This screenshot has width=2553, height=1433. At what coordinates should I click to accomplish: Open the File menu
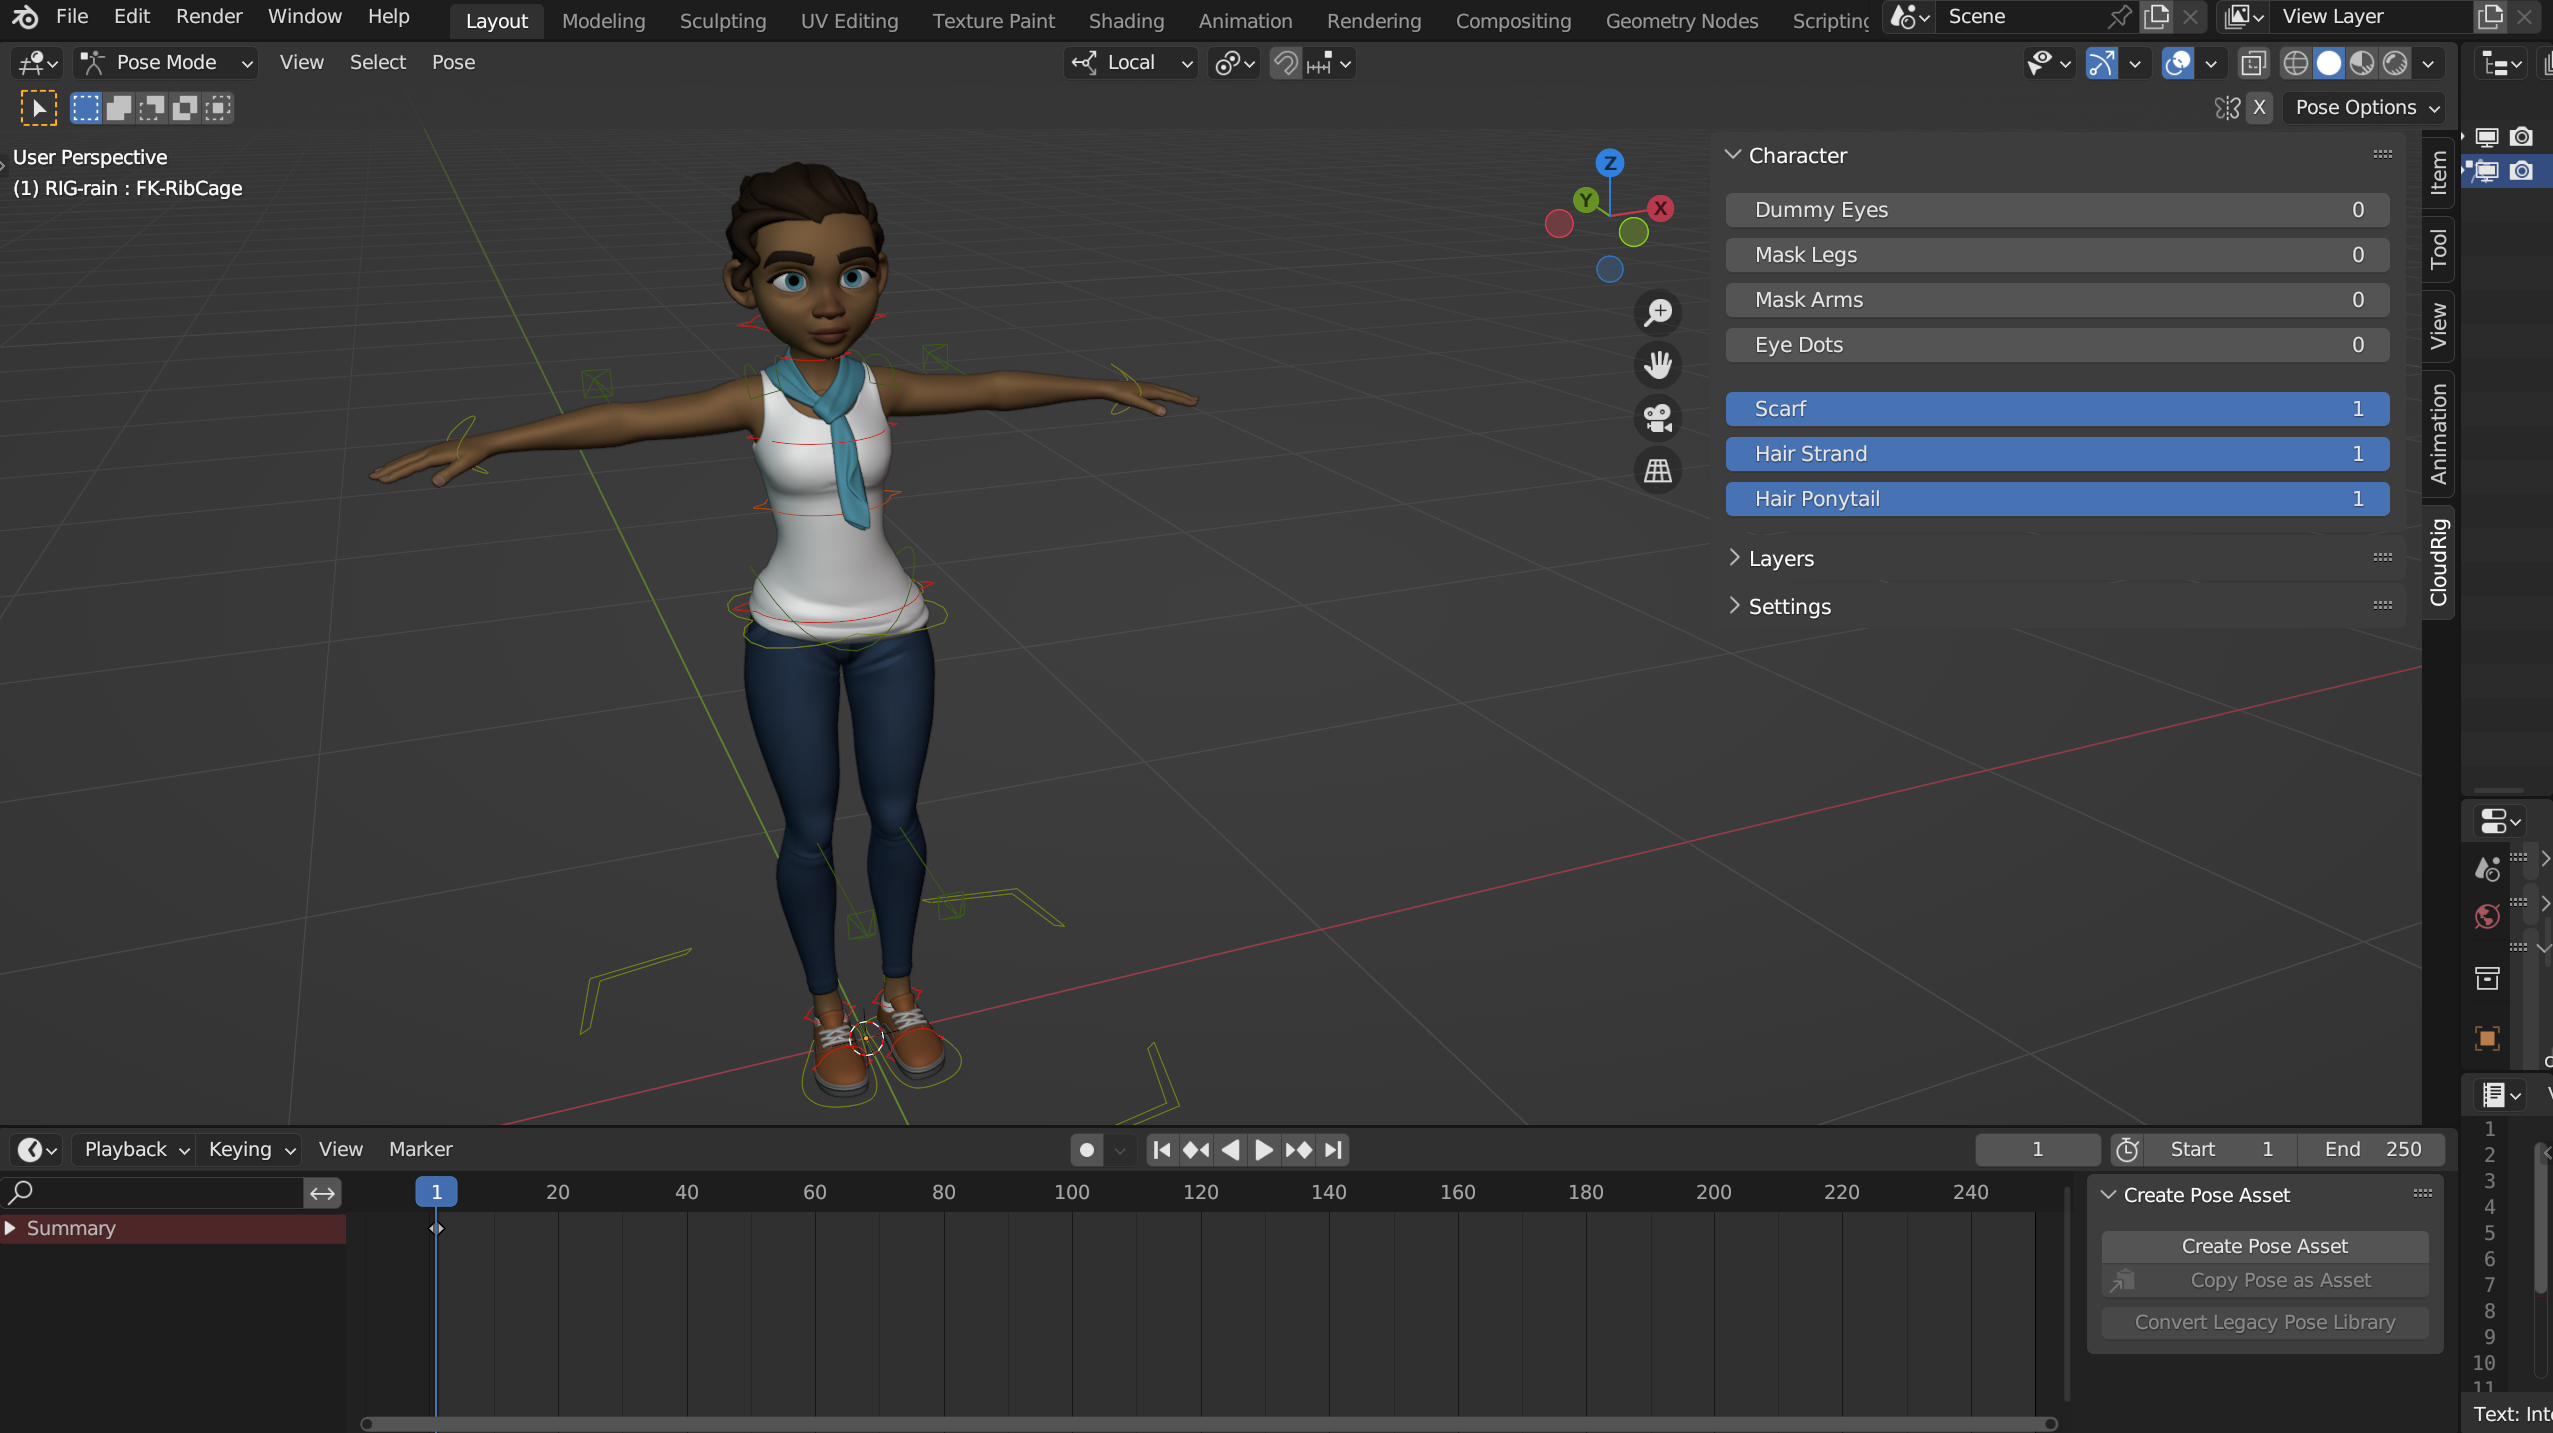pos(72,17)
